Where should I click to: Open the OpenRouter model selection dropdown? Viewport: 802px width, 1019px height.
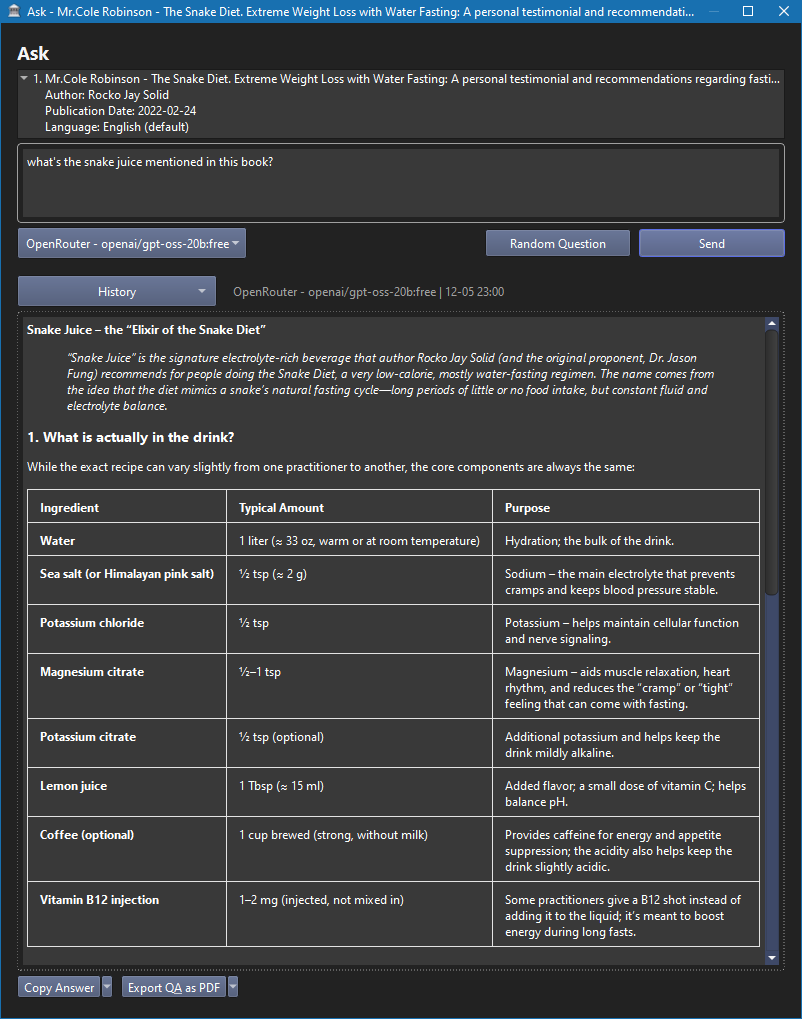click(x=132, y=243)
